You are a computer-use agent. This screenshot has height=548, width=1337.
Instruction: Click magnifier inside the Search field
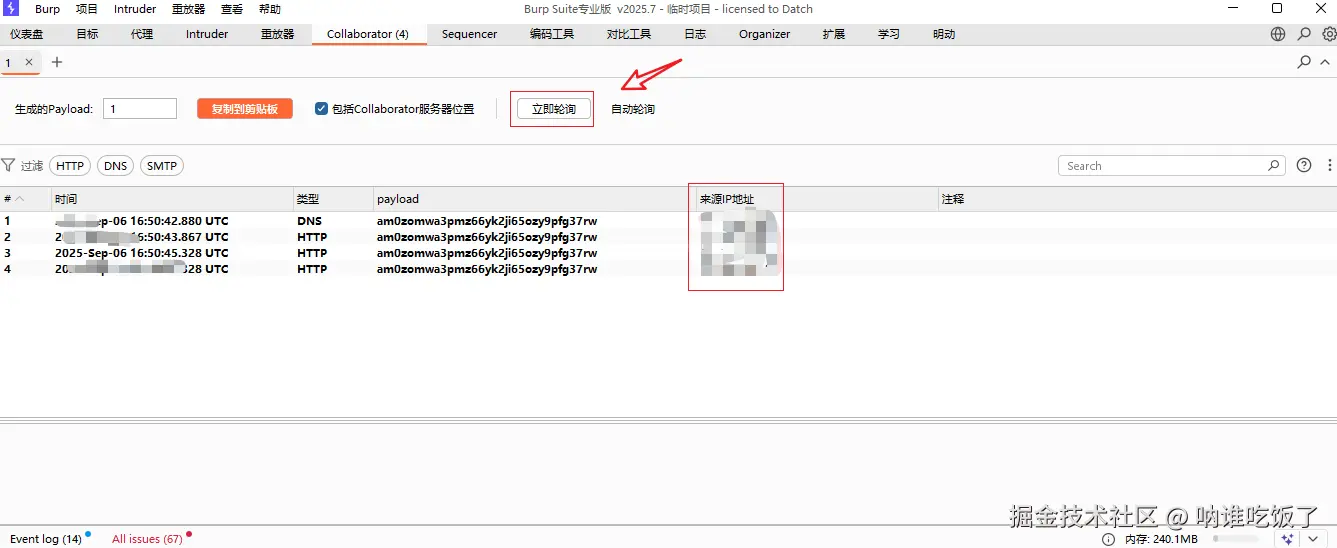pyautogui.click(x=1274, y=166)
